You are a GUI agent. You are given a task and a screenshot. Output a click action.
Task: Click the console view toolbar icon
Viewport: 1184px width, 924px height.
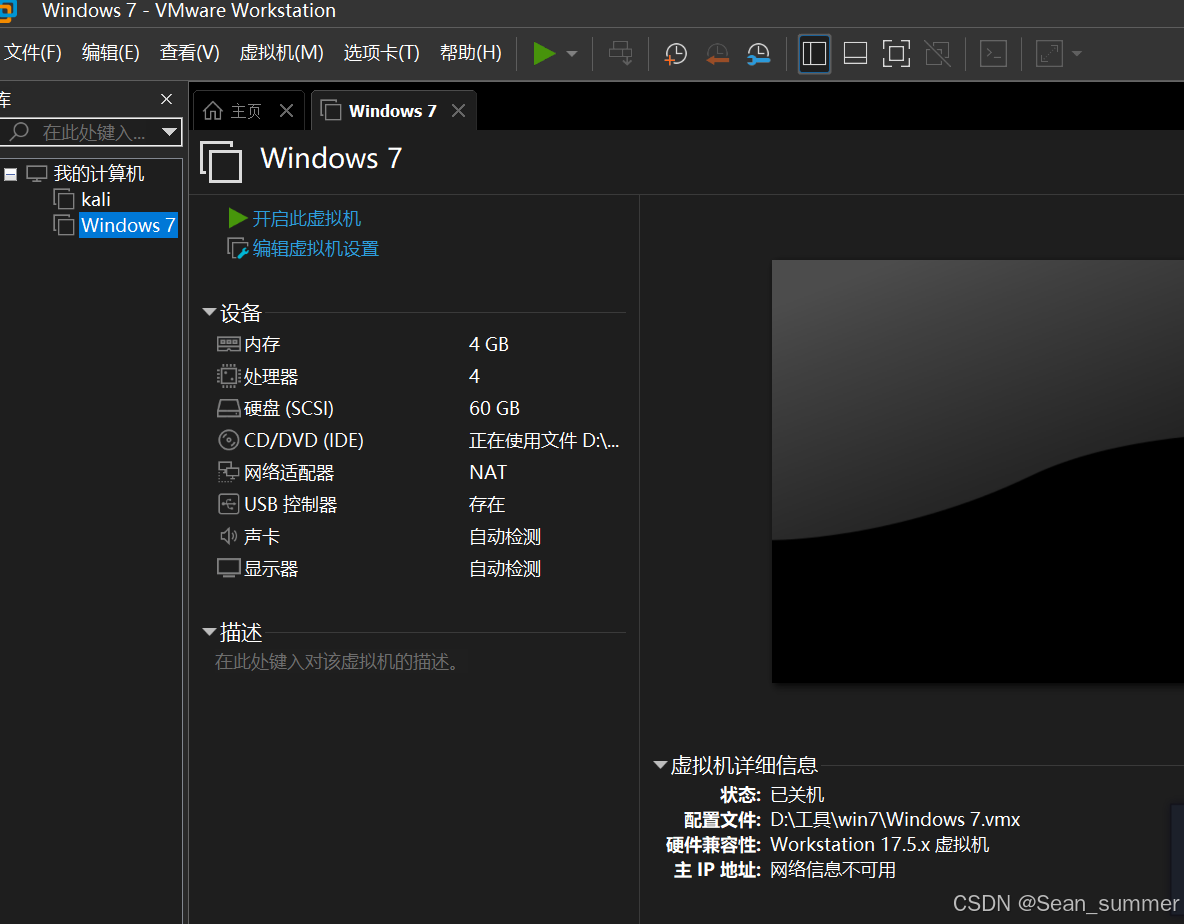click(993, 54)
